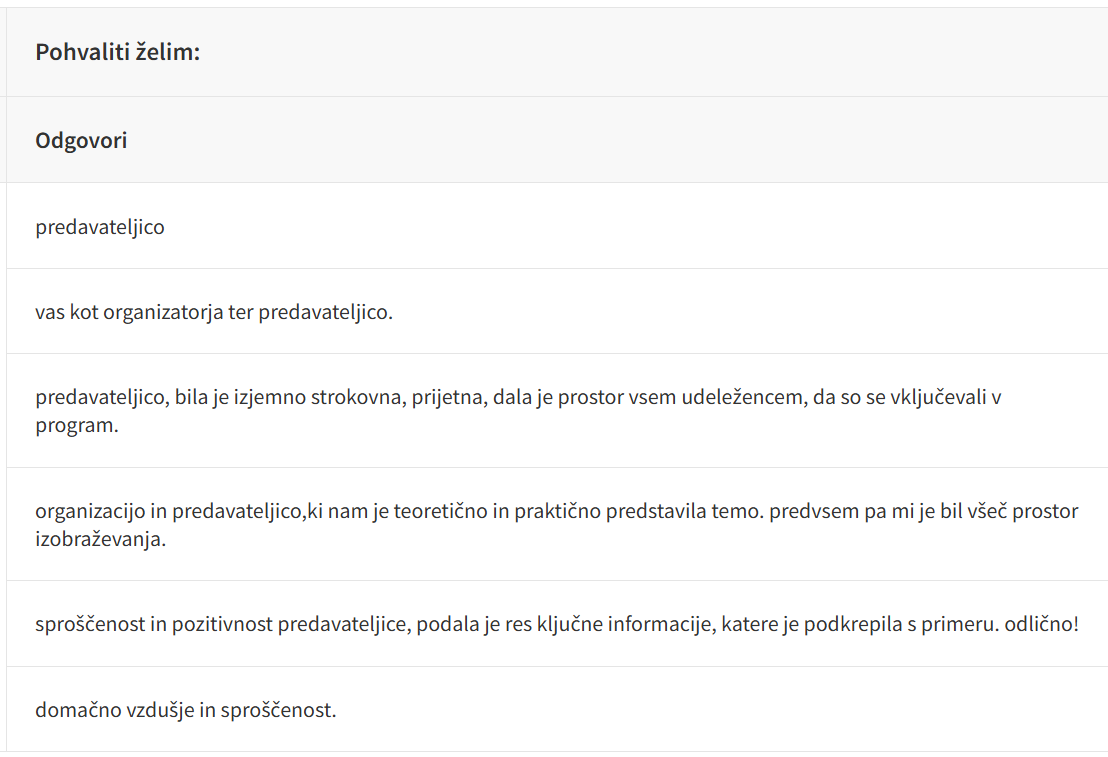
Task: Click the word "izobraževanja."
Action: coord(99,539)
